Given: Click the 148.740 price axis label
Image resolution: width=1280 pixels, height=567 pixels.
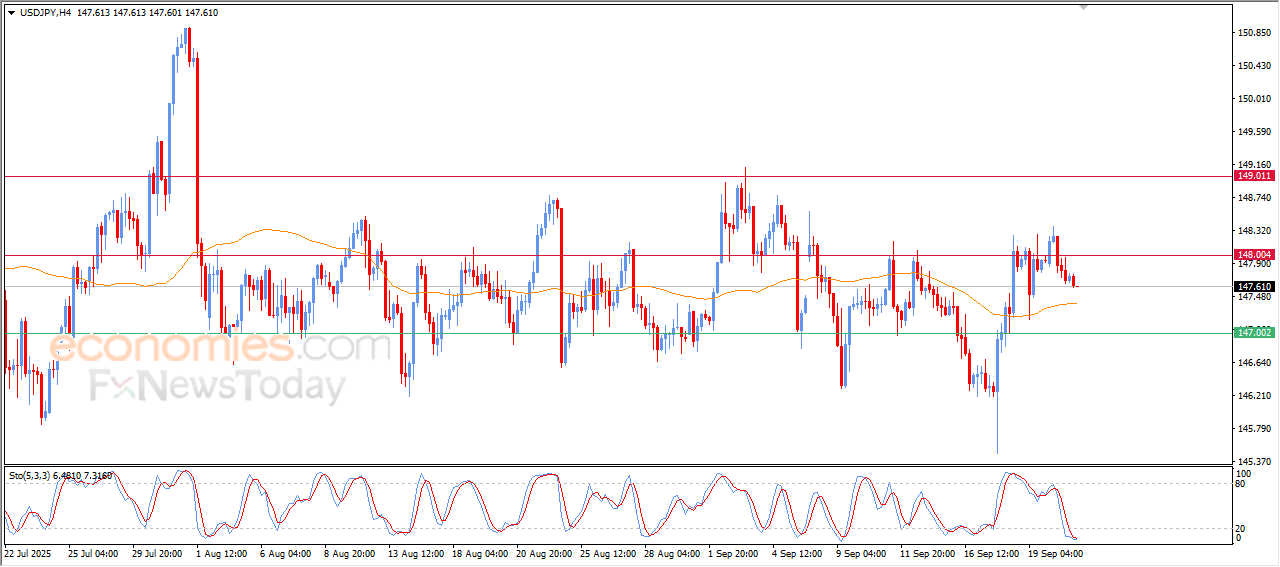Looking at the screenshot, I should [x=1254, y=198].
